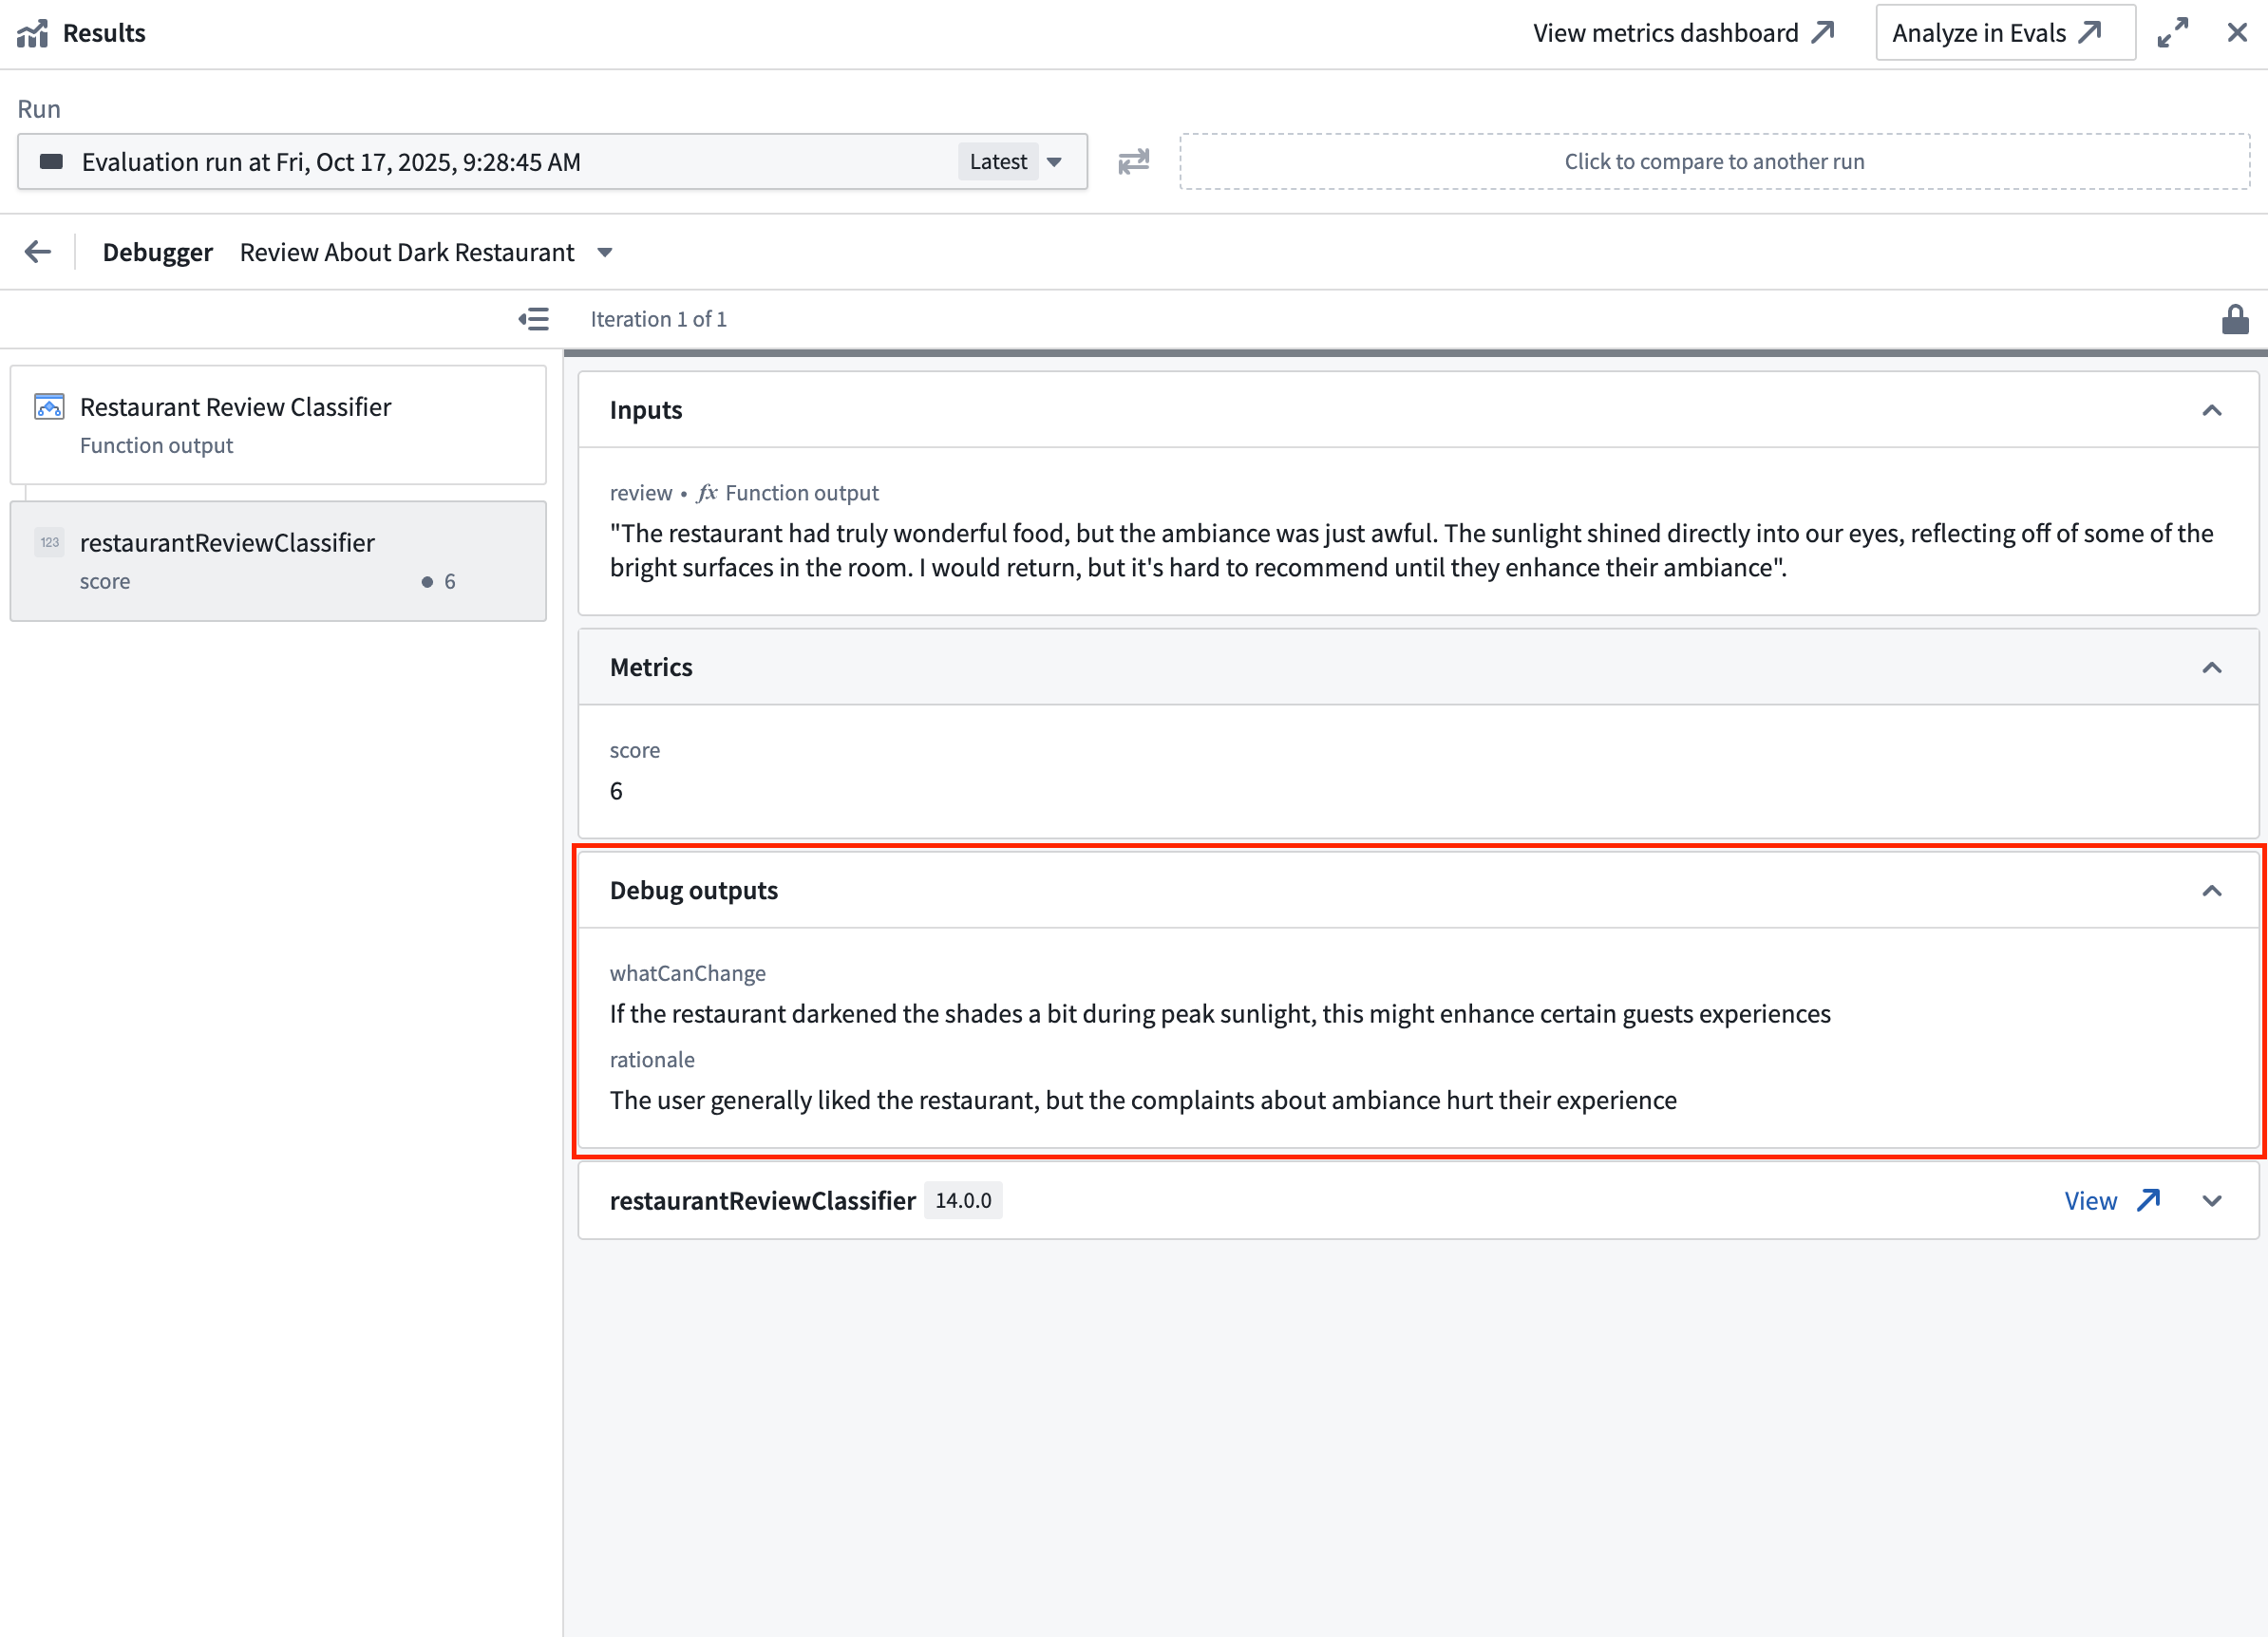Select the restaurantReviewClassifier score item in sidebar

pyautogui.click(x=278, y=560)
